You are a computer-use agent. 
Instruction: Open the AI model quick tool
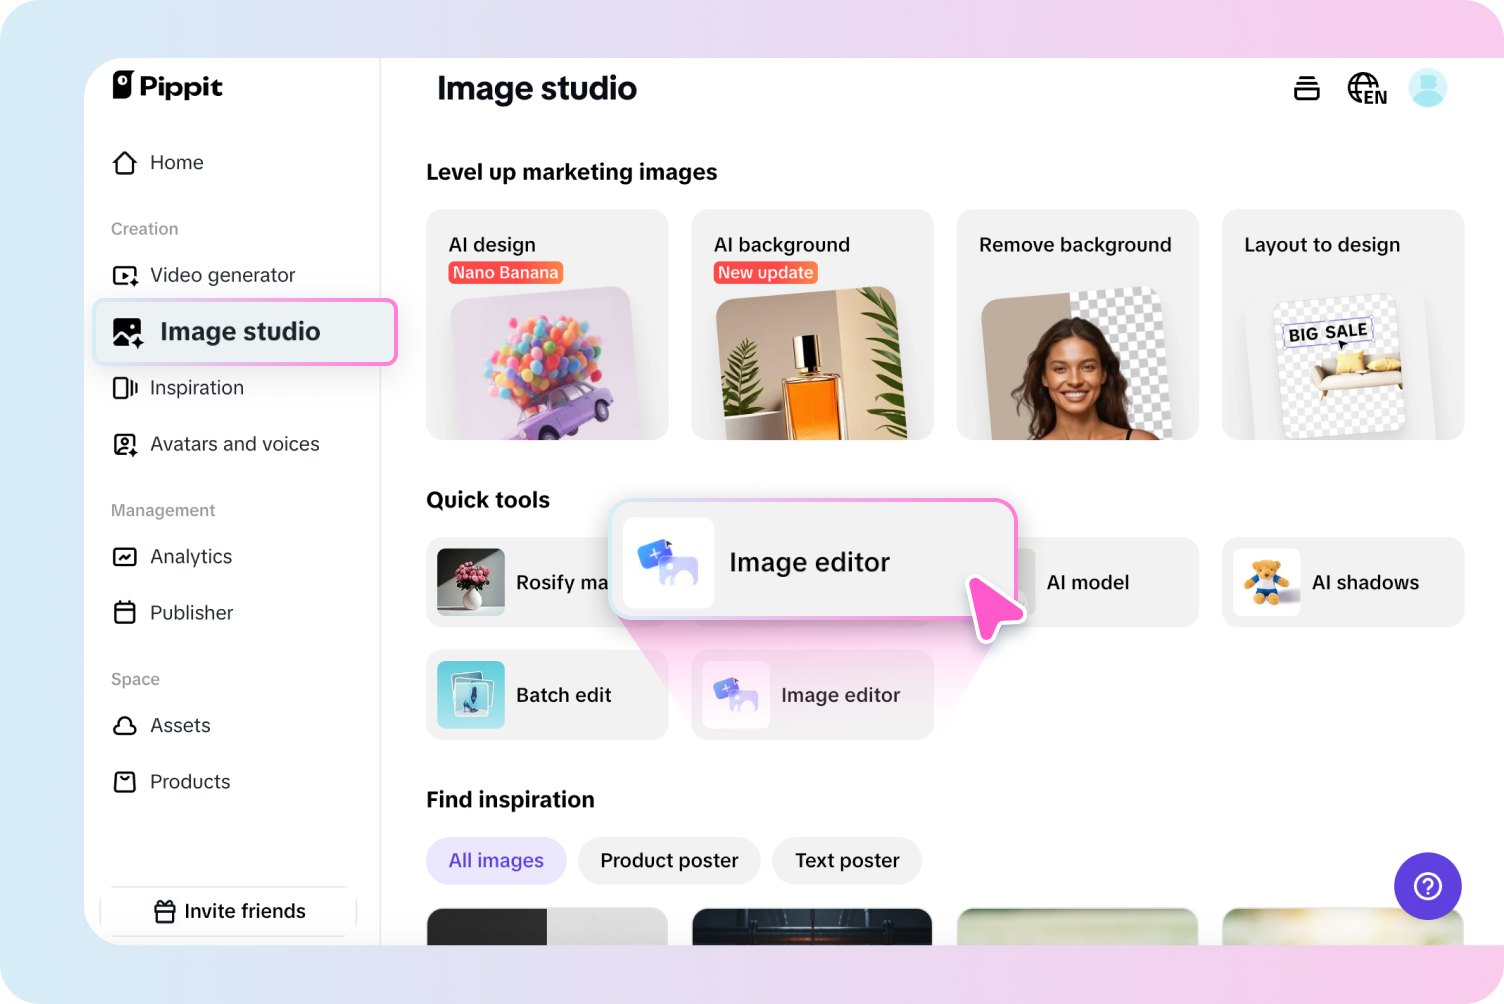point(1108,582)
